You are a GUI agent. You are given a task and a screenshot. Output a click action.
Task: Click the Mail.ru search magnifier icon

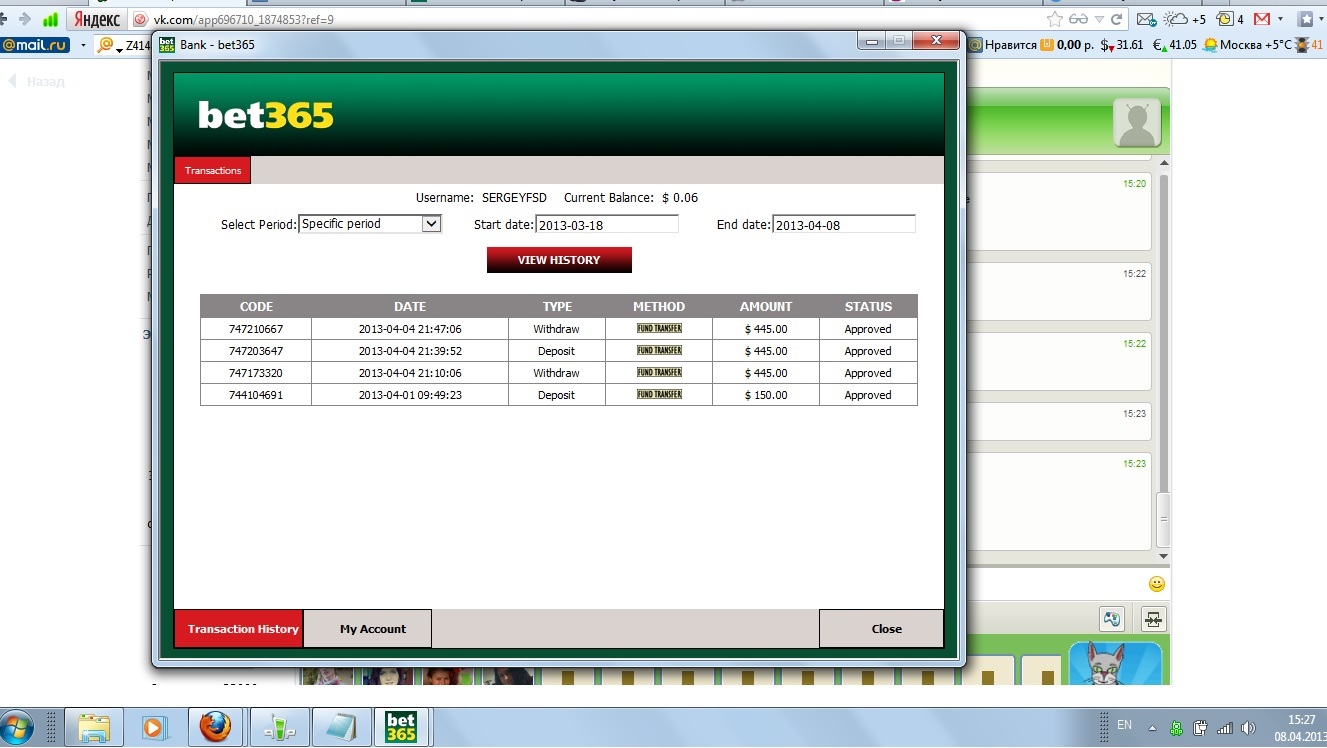click(x=106, y=45)
